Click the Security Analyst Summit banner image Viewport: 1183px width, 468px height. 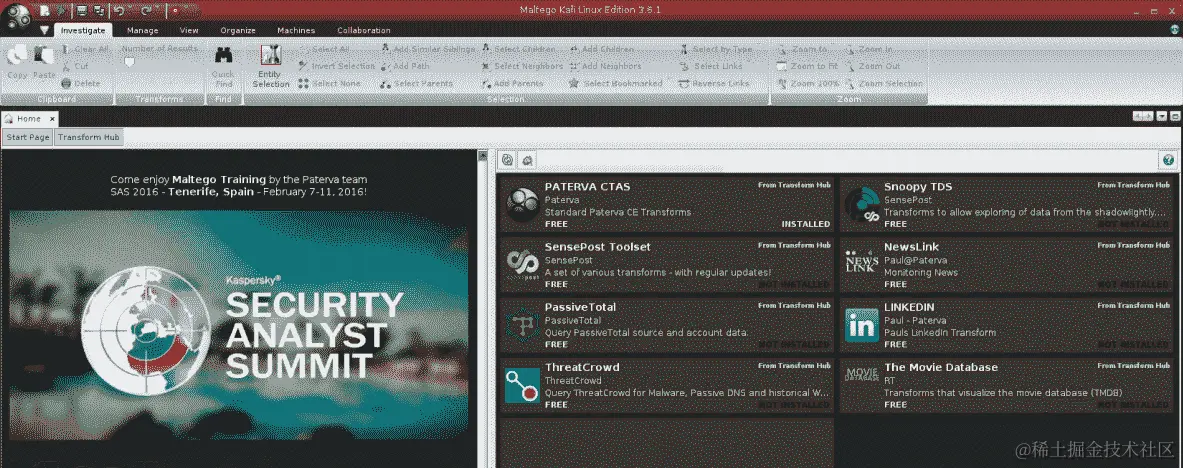pyautogui.click(x=238, y=325)
